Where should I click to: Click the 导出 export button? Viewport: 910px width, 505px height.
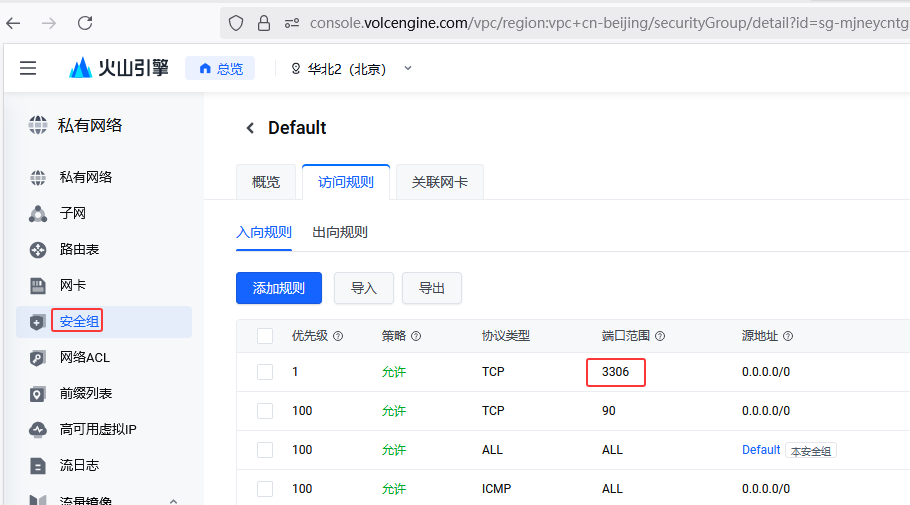pos(431,288)
